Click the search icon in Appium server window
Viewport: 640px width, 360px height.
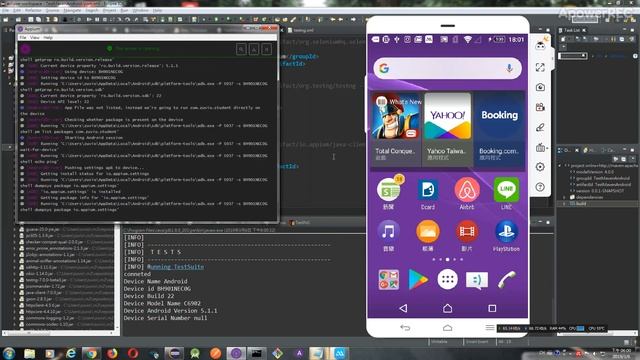click(x=241, y=49)
